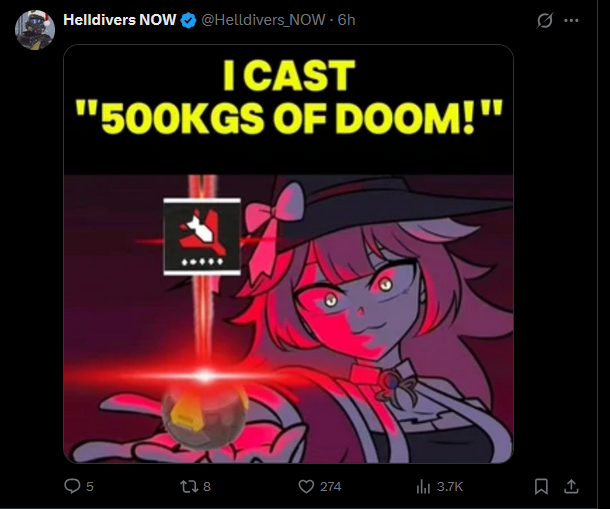Click the blue verified badge icon
Viewport: 610px width, 509px height.
point(189,20)
